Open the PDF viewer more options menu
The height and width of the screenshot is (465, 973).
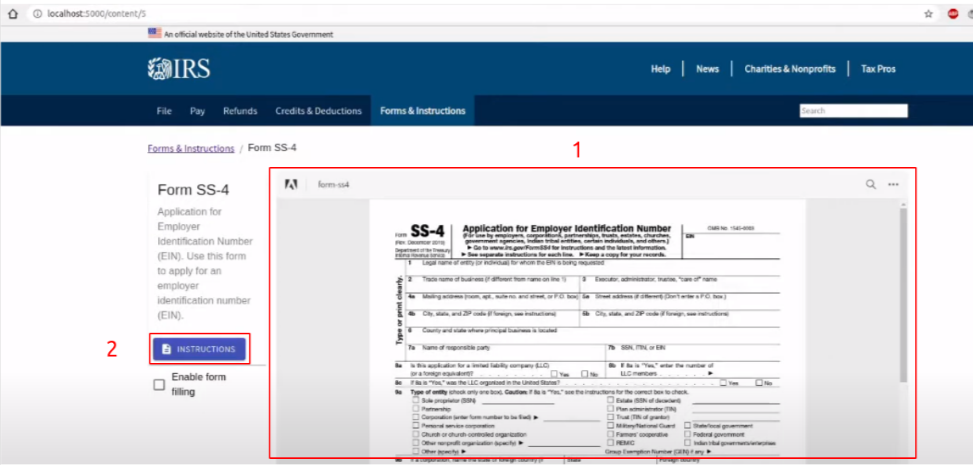pos(893,184)
